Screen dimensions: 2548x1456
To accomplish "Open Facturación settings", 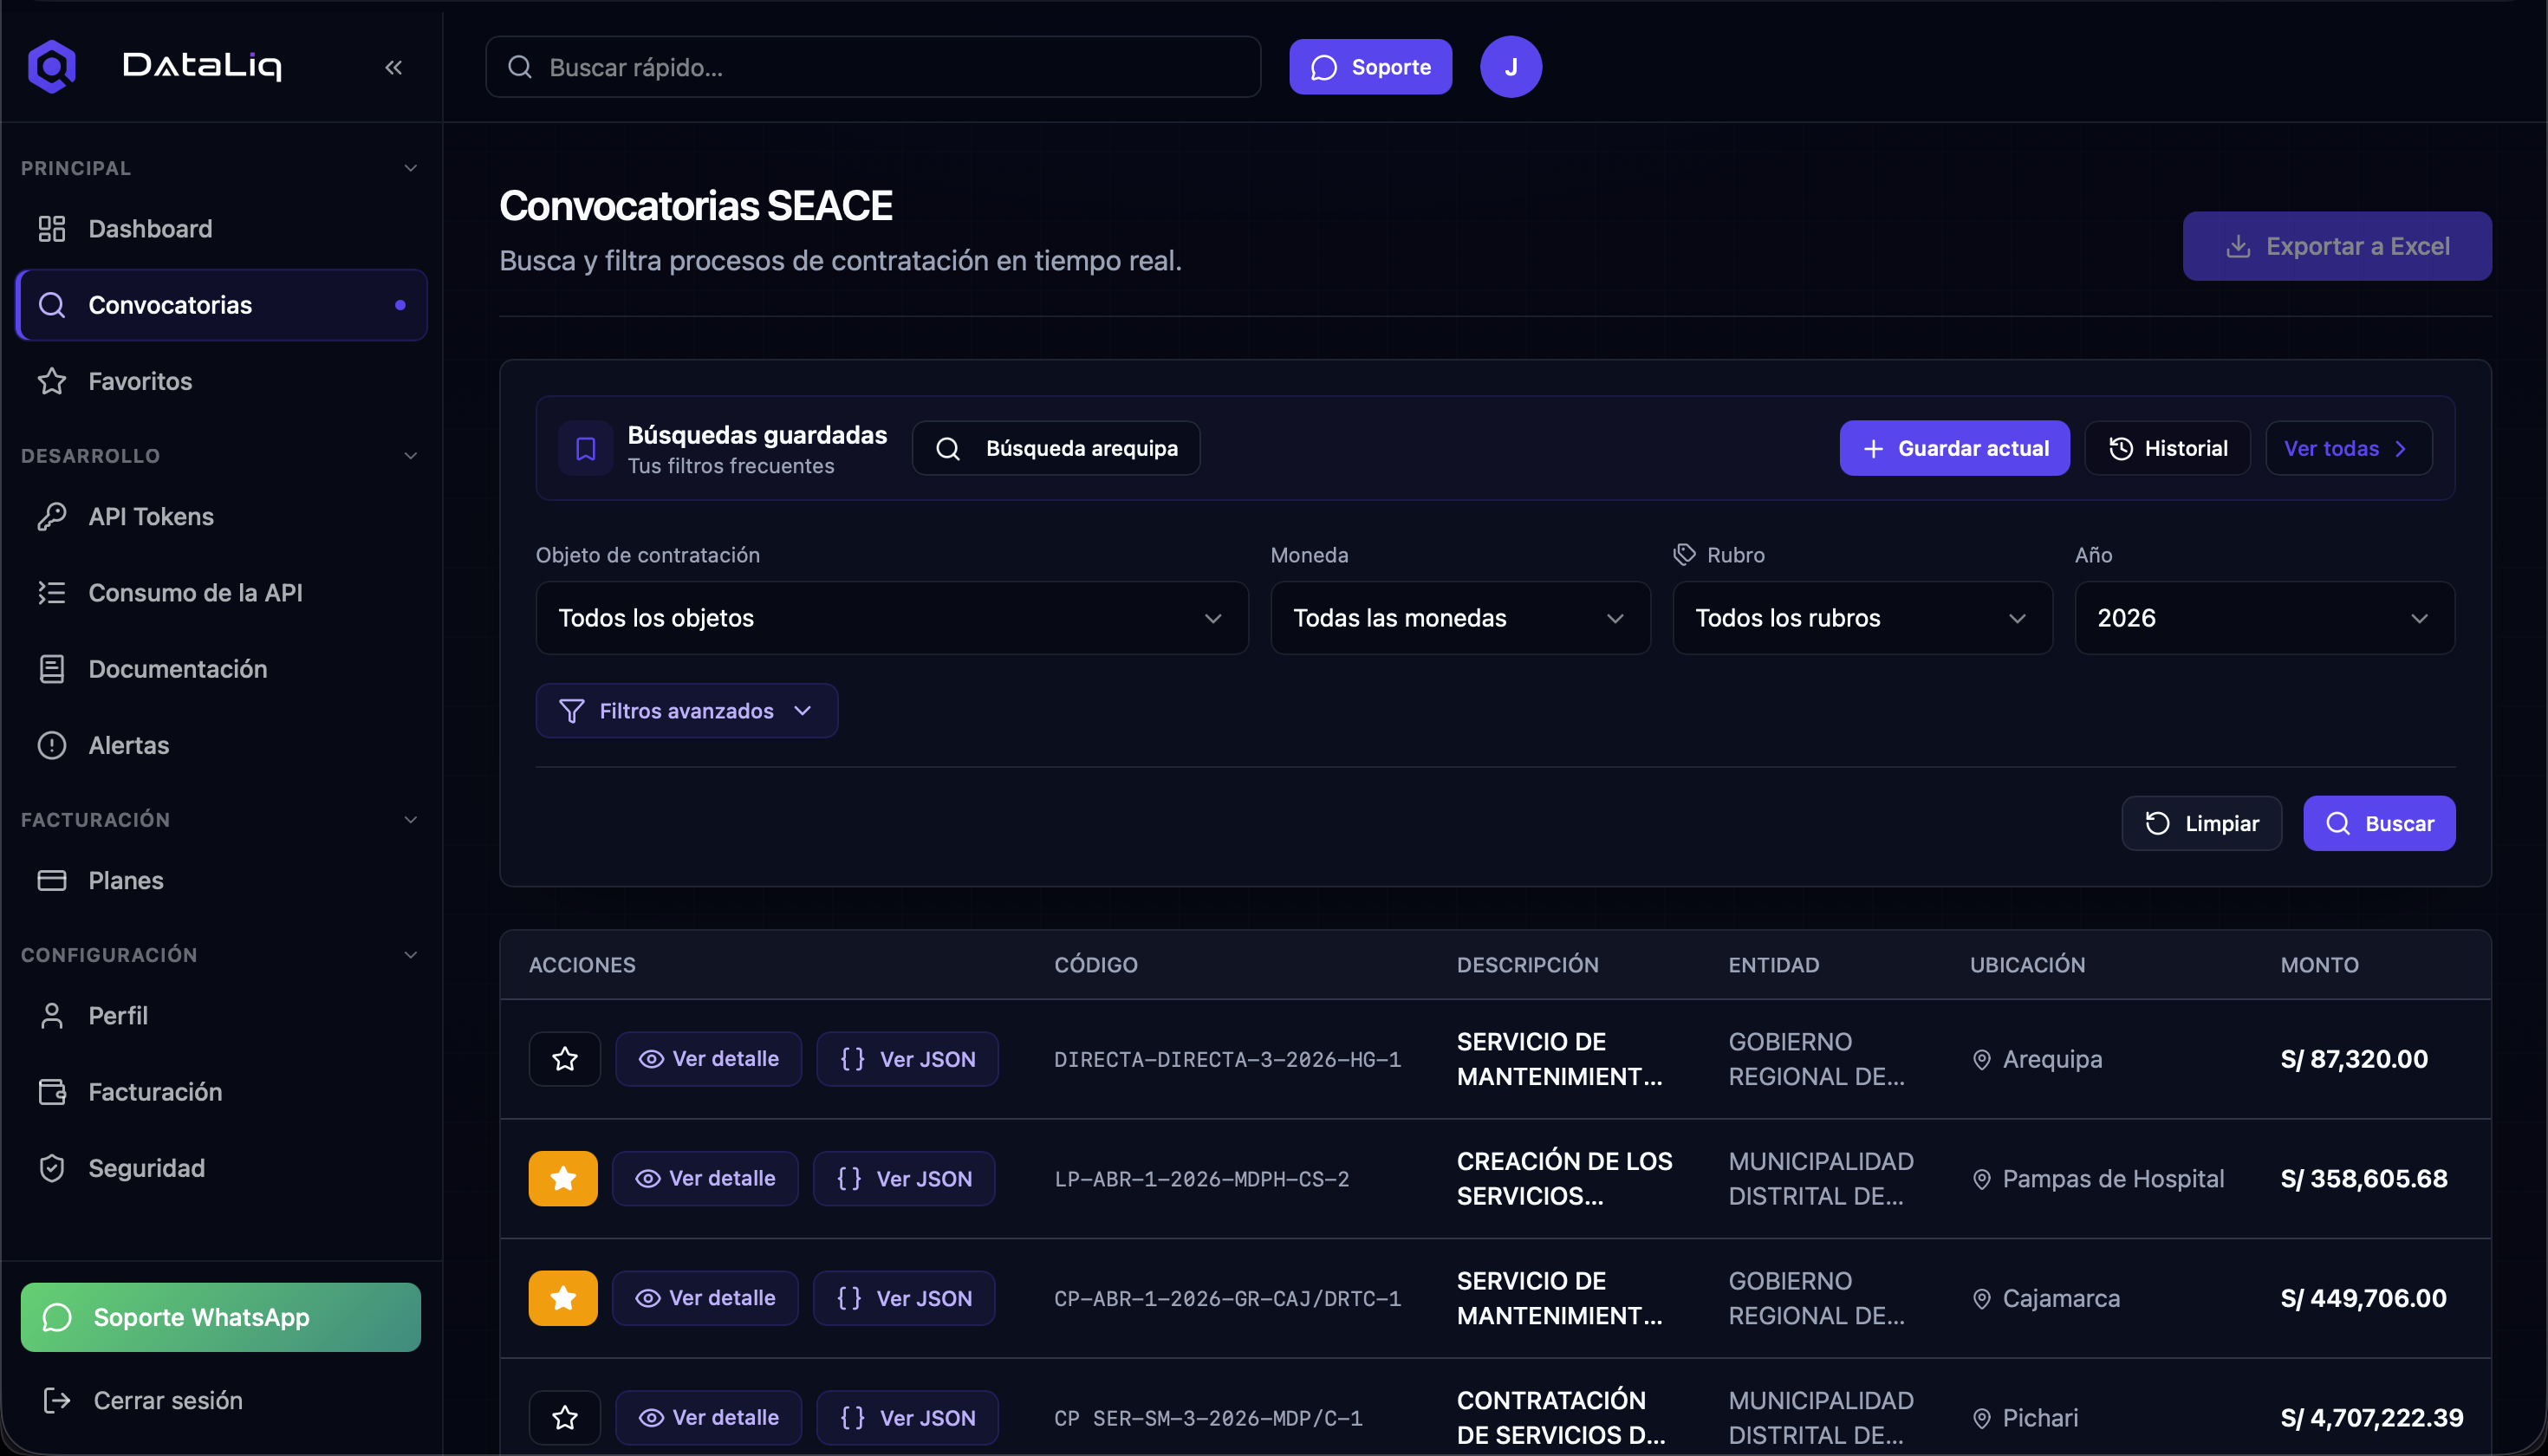I will [222, 1092].
